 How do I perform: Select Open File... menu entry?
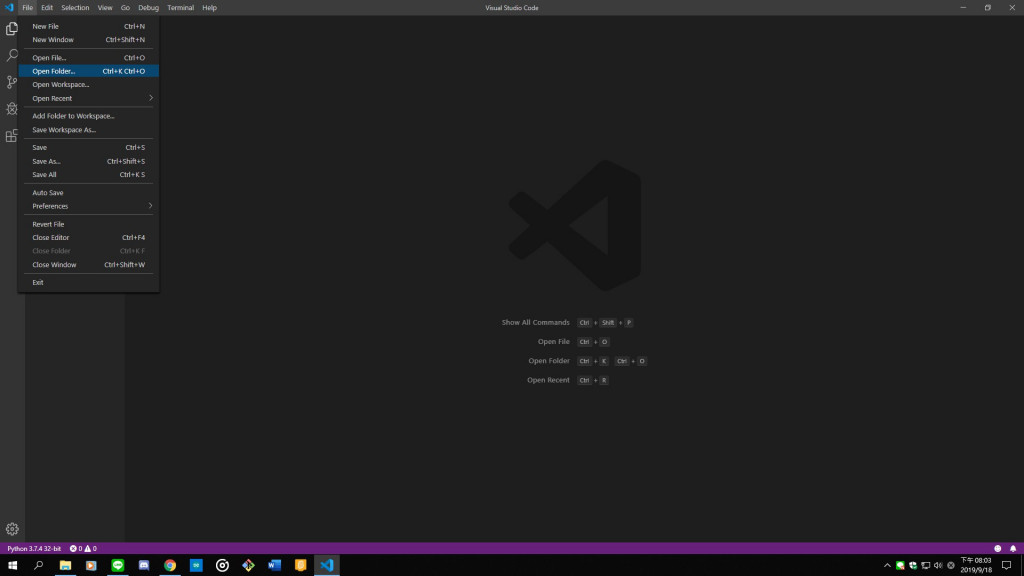(x=88, y=57)
